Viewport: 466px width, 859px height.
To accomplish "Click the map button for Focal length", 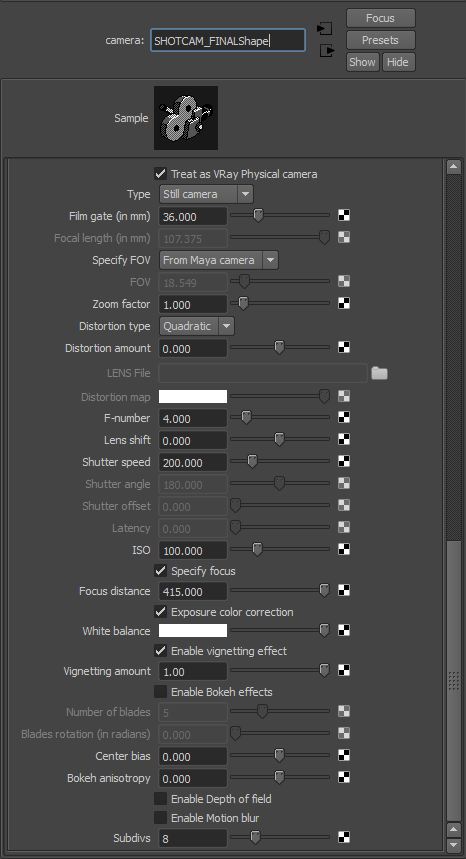I will tap(344, 238).
